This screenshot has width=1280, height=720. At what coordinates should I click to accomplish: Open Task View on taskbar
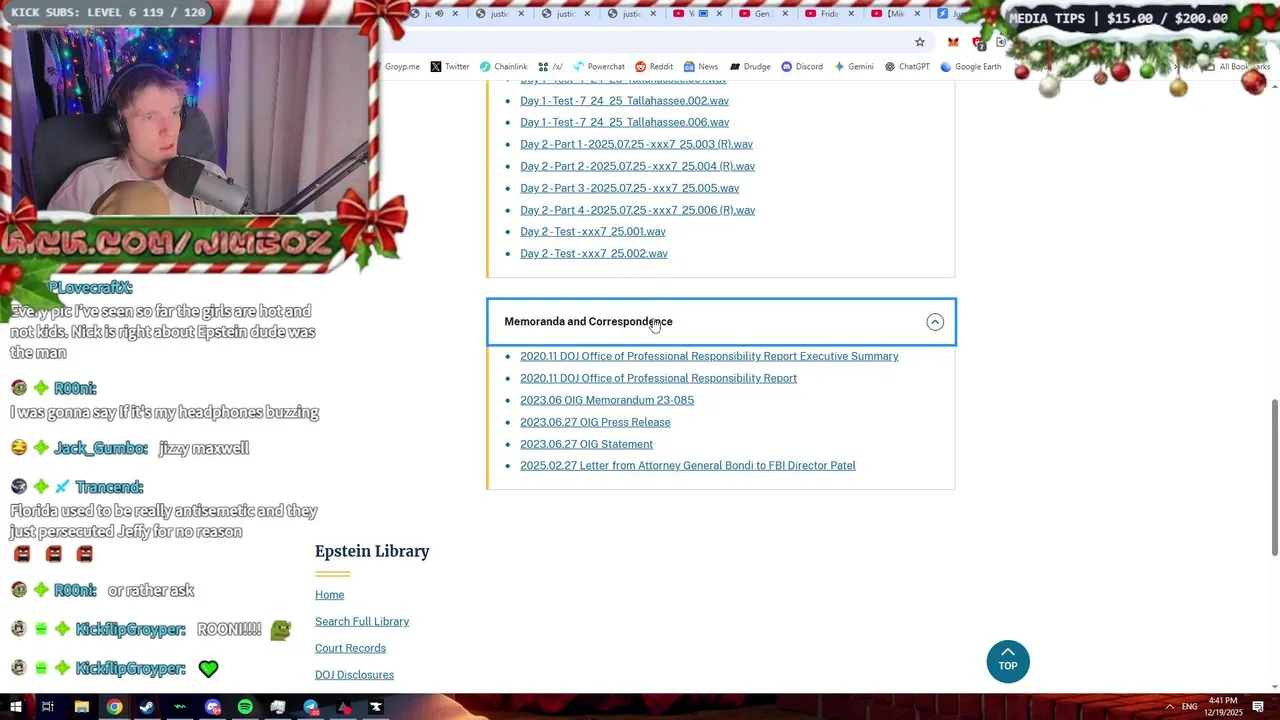[x=47, y=707]
